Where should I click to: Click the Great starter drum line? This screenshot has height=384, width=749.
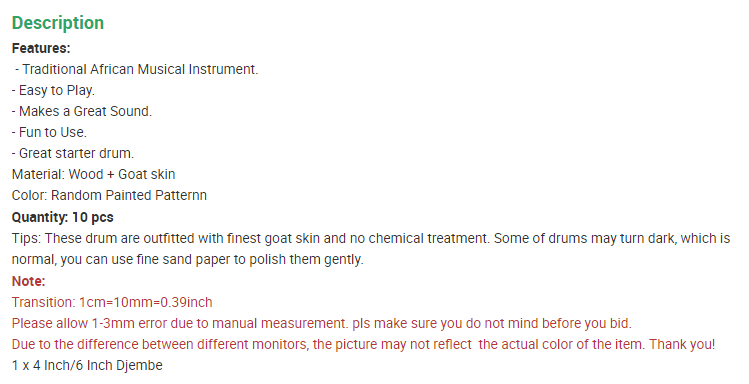(x=73, y=153)
